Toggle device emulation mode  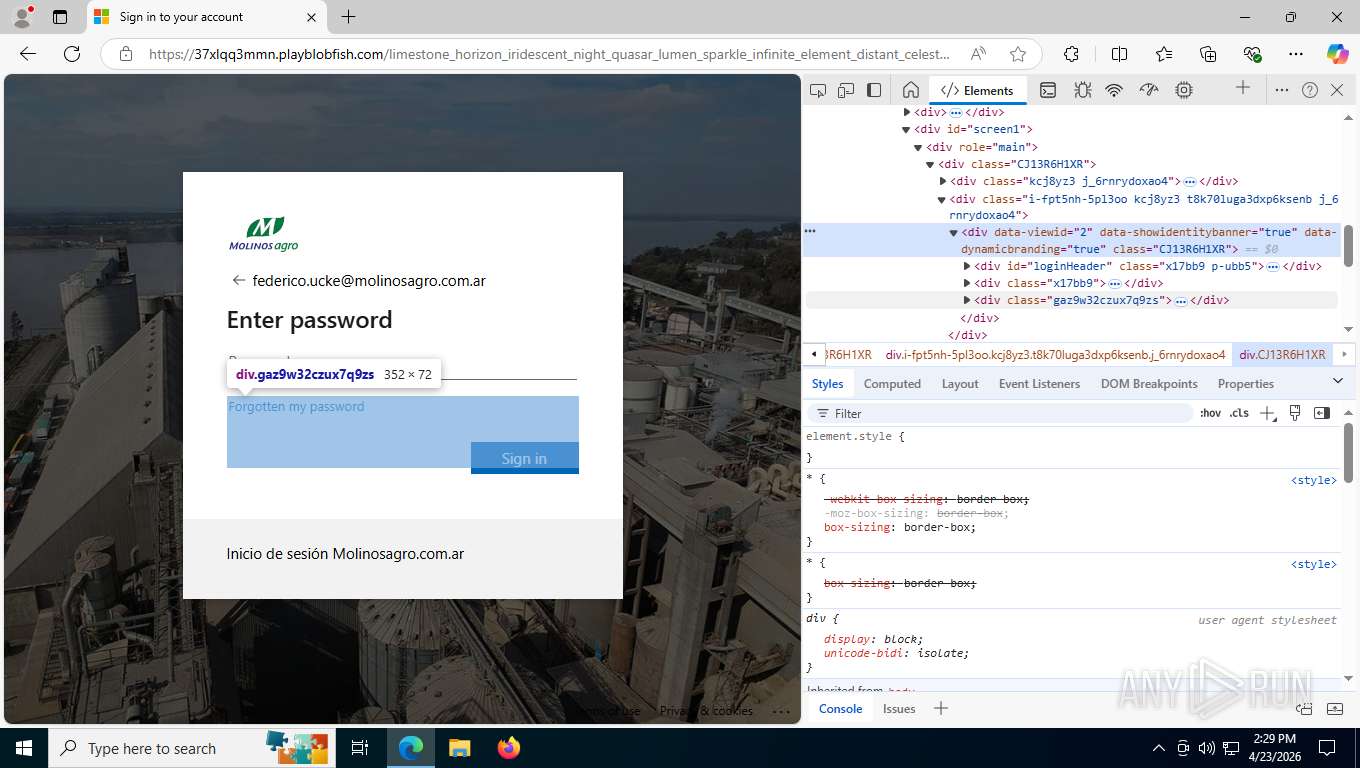[x=846, y=90]
